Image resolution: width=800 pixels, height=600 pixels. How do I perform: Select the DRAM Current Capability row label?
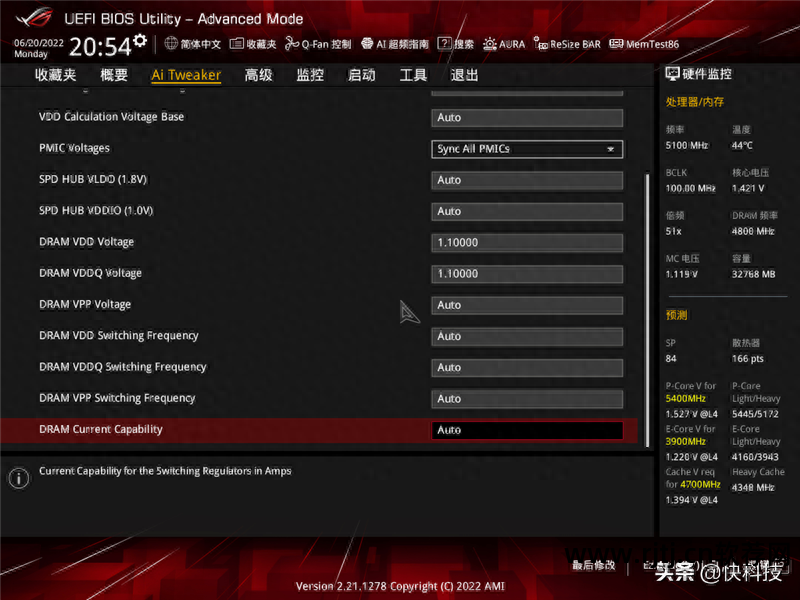101,429
